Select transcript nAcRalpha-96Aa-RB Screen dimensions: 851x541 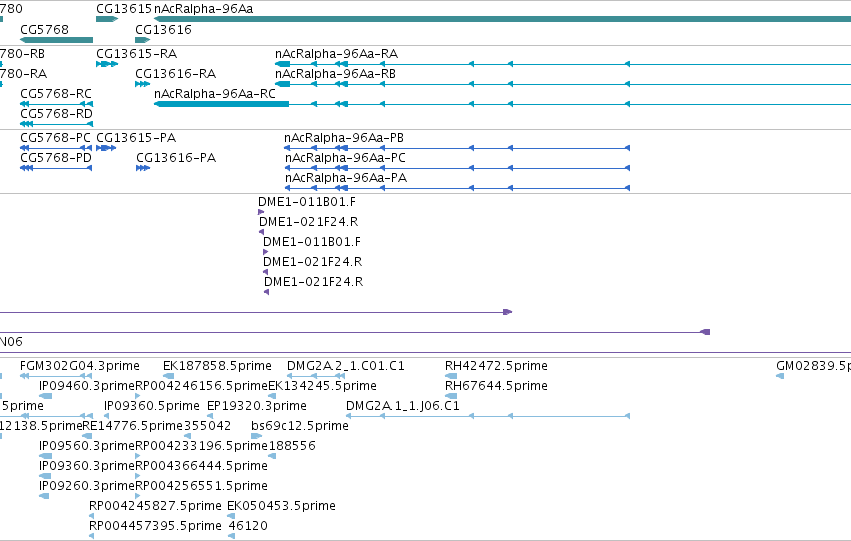335,73
